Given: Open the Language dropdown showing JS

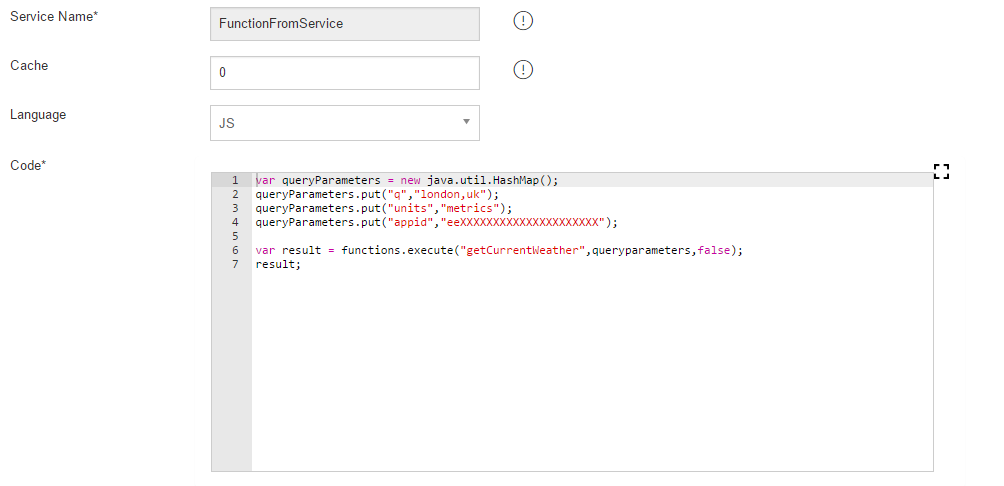Looking at the screenshot, I should point(344,123).
